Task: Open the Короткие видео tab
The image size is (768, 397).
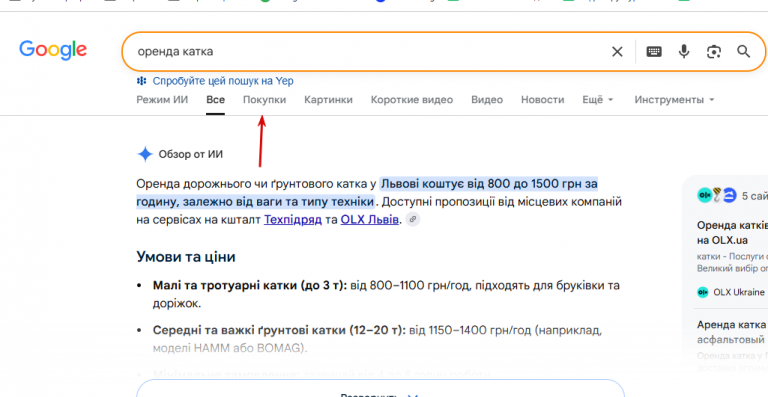Action: [x=412, y=100]
